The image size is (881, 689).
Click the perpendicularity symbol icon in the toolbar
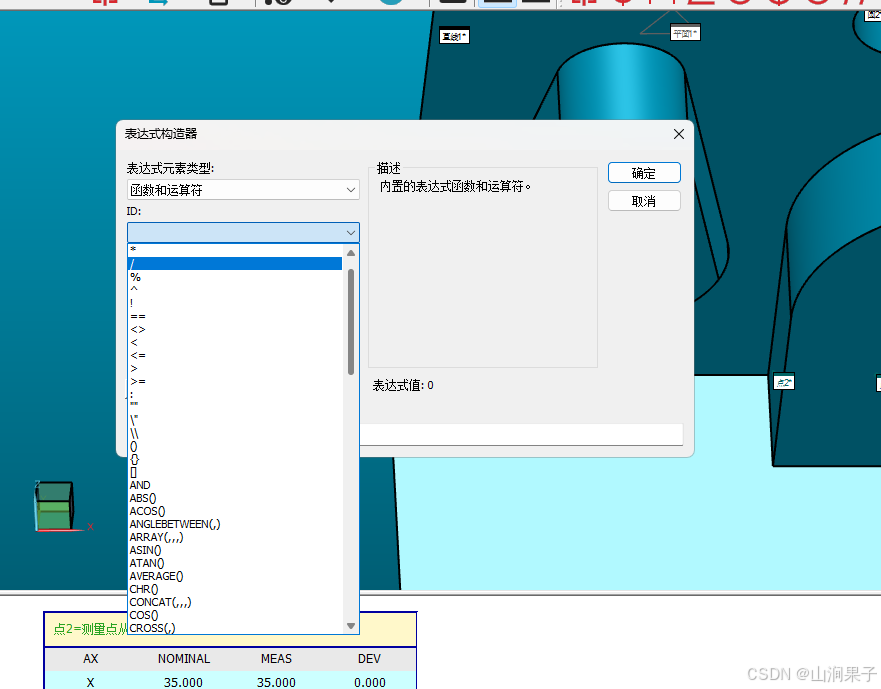click(x=650, y=4)
